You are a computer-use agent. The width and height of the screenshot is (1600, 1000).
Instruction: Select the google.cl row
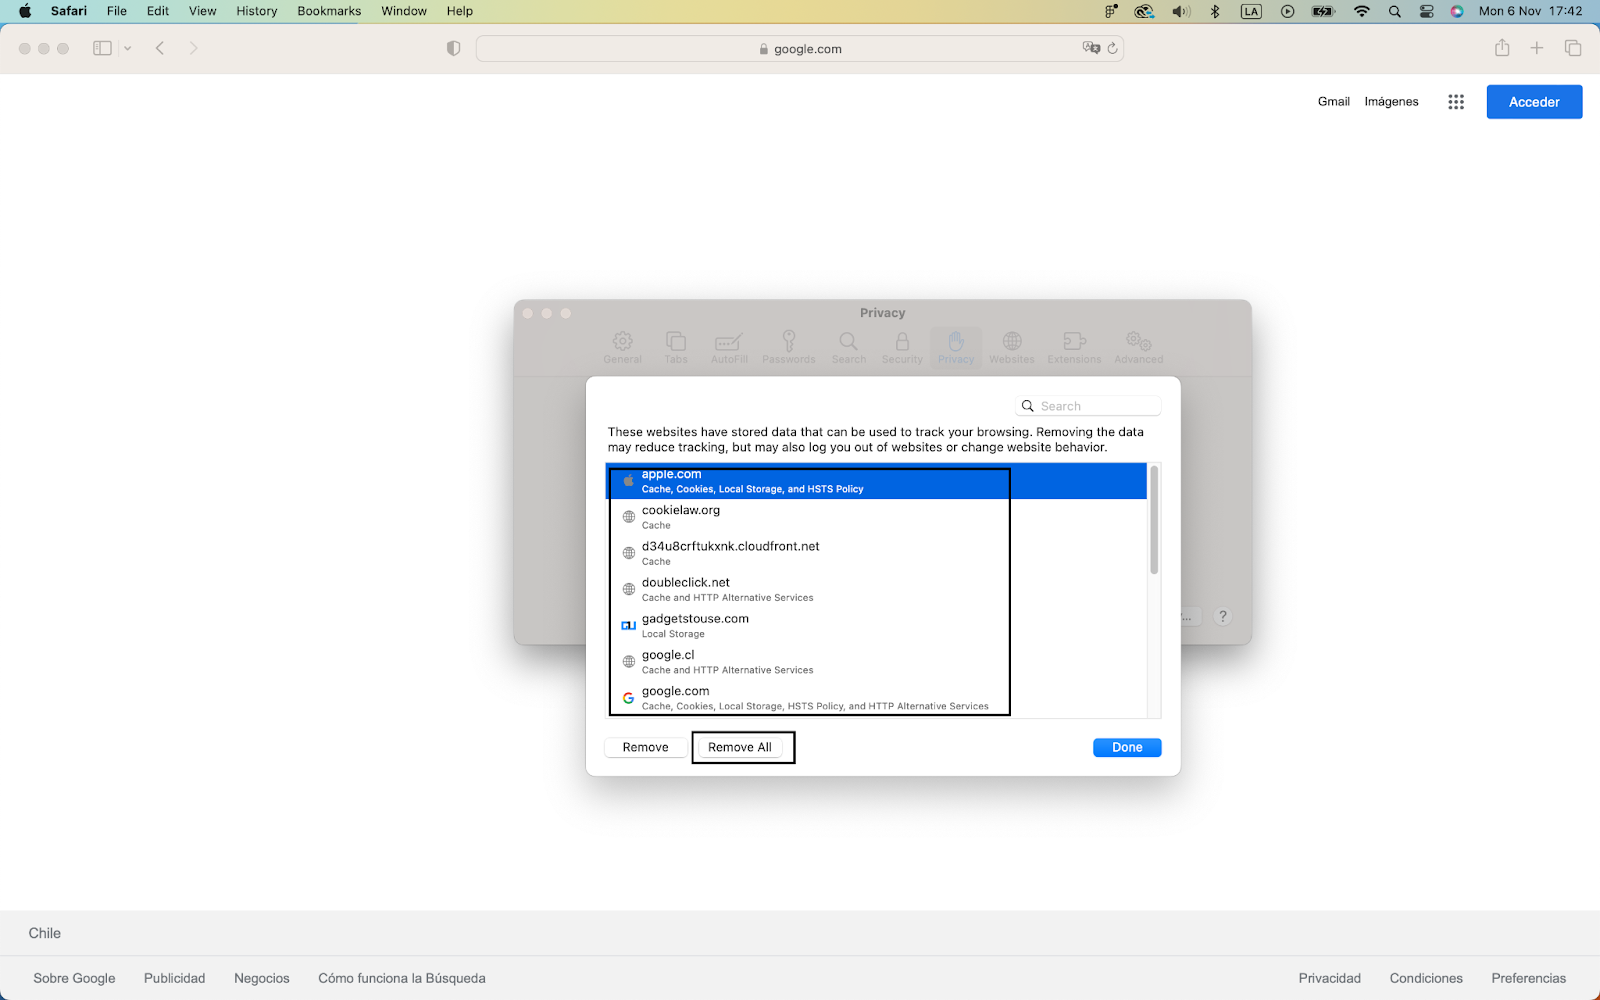[x=876, y=662]
